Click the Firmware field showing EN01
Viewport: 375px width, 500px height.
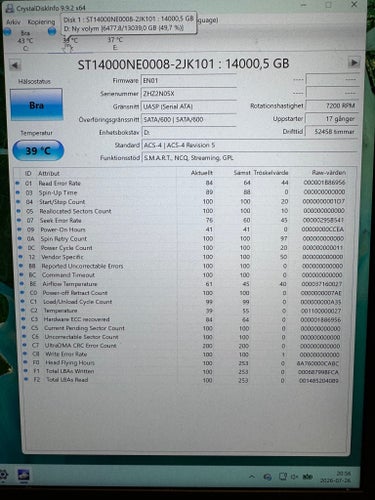click(189, 80)
